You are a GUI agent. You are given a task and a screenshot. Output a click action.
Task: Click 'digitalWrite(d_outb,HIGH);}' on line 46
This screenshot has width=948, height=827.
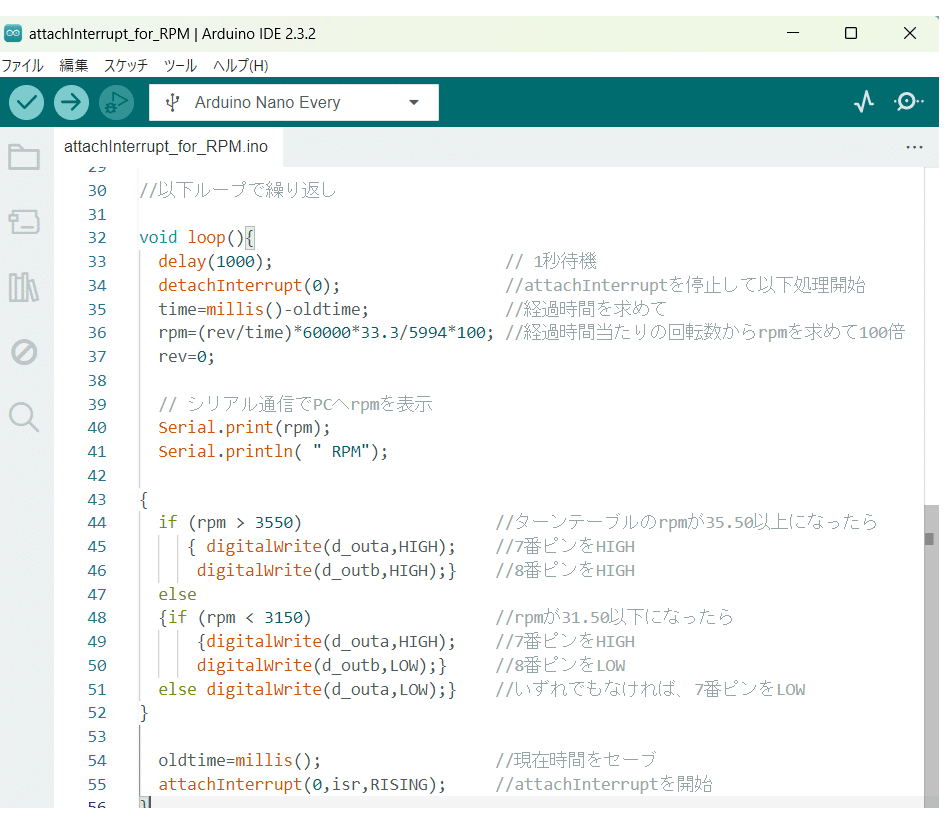tap(326, 570)
